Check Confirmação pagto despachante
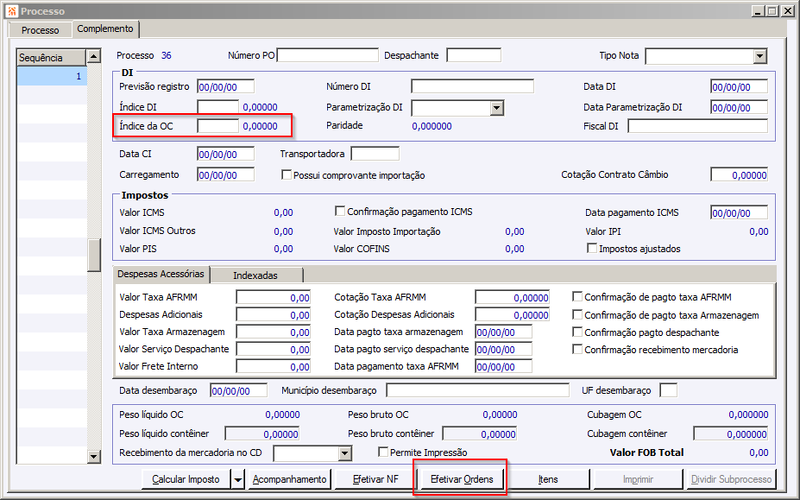 tap(578, 332)
